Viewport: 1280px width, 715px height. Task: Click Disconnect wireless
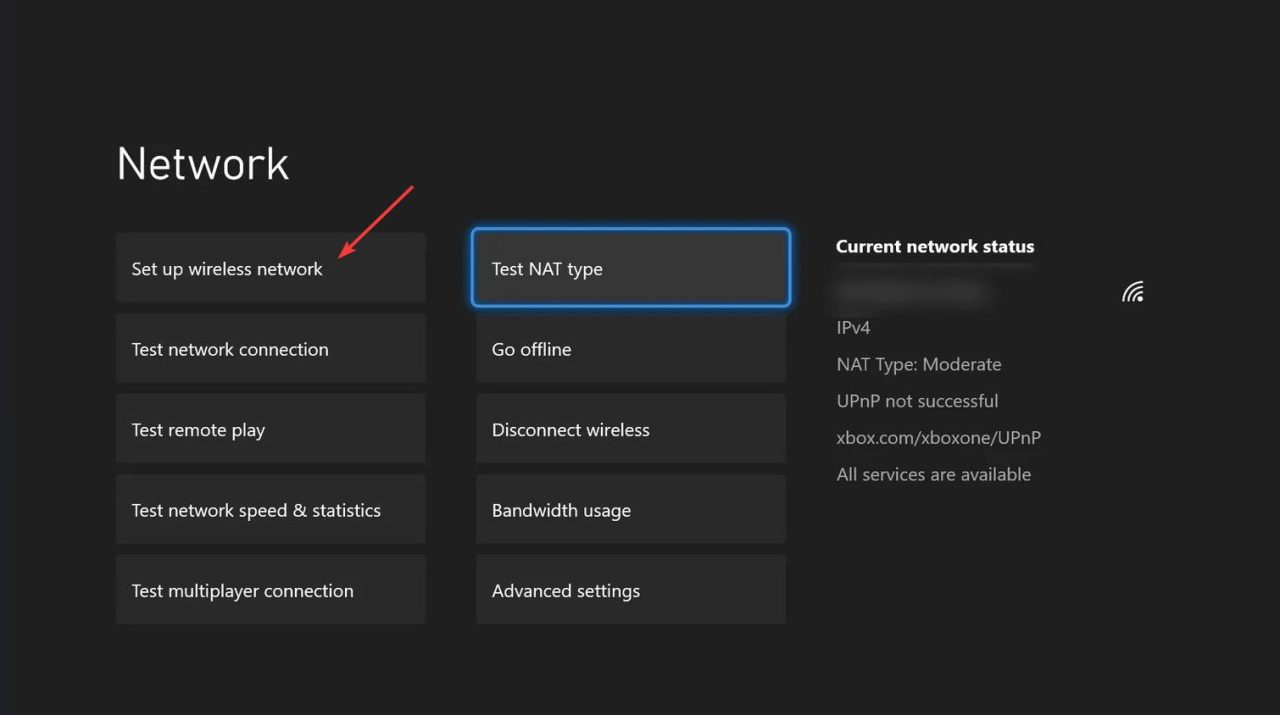coord(630,430)
